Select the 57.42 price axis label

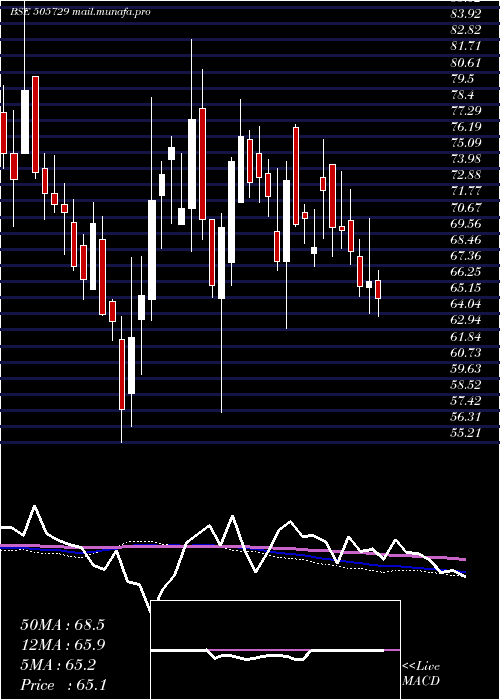click(466, 401)
